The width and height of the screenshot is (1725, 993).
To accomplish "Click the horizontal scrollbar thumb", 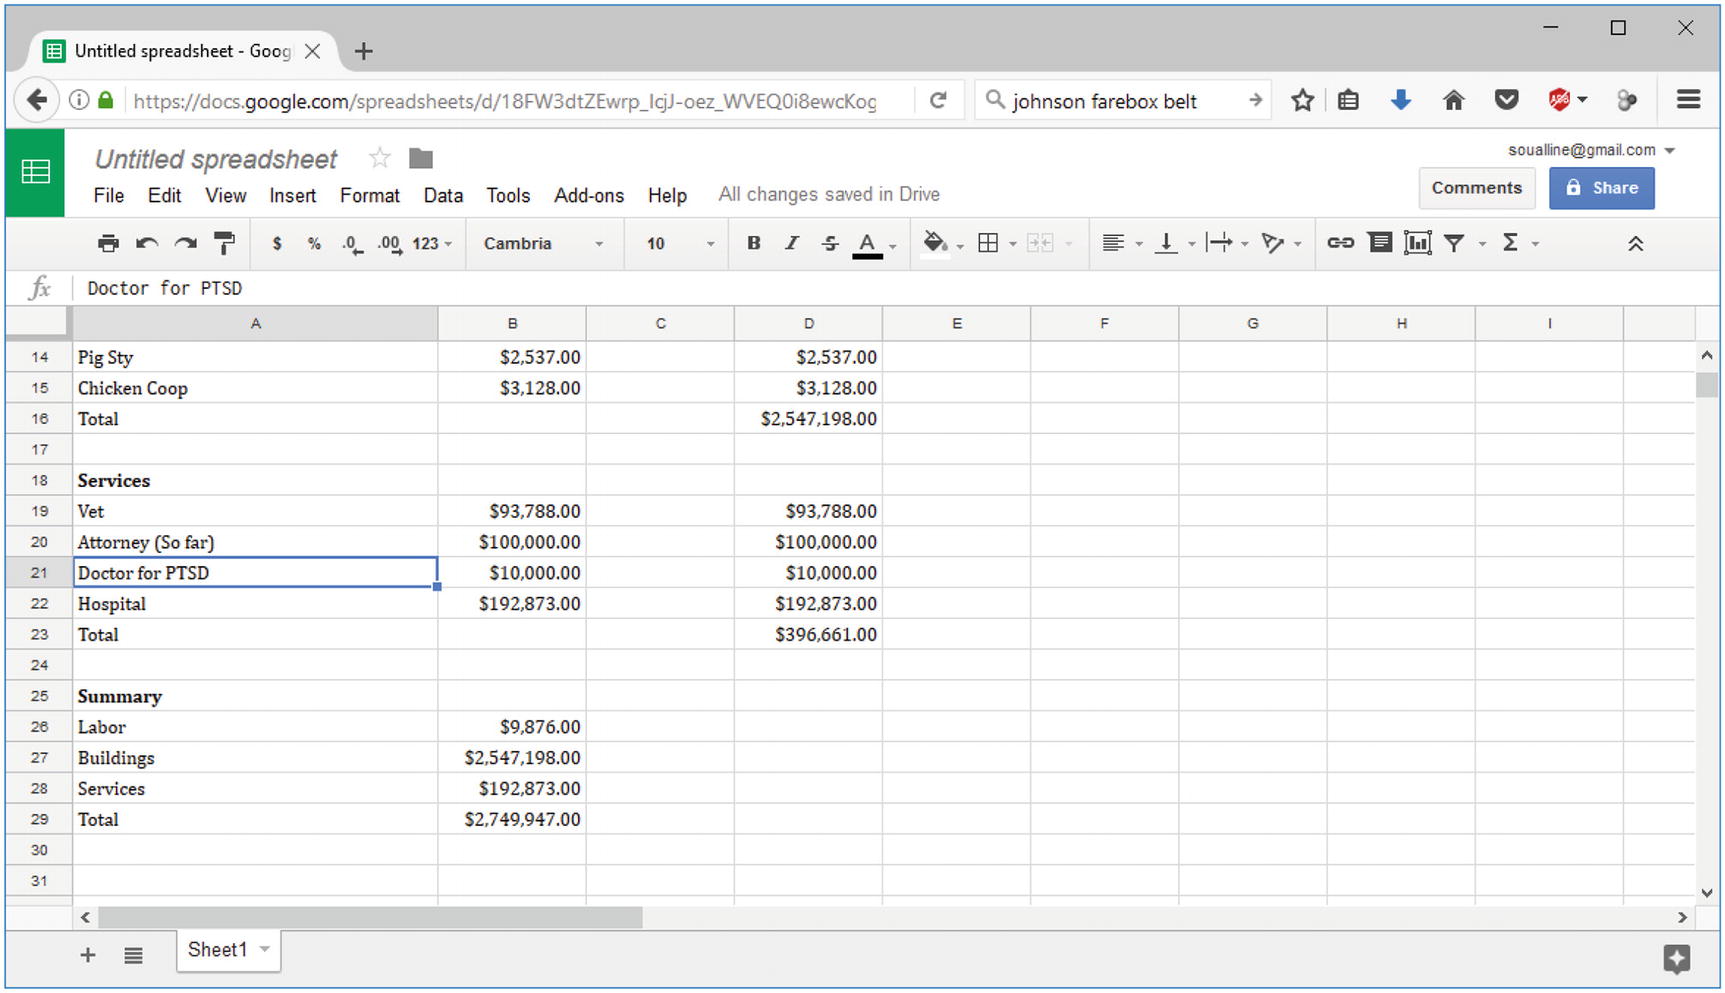I will [370, 917].
